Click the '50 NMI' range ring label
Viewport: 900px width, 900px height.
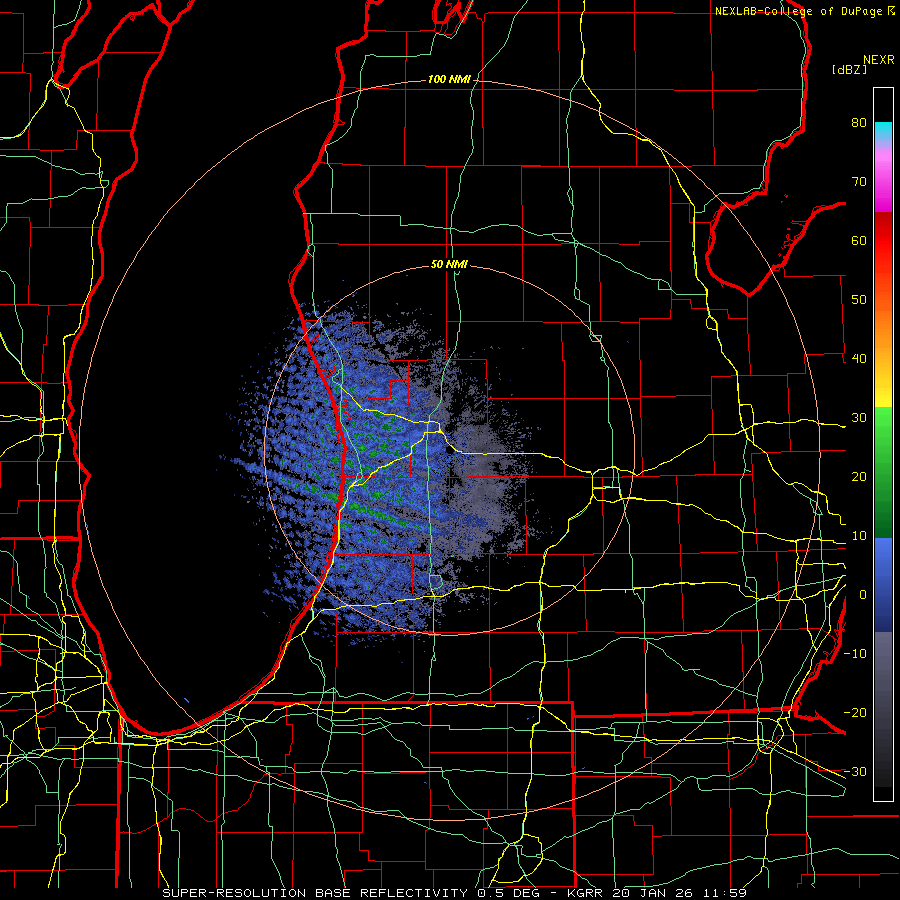point(449,265)
